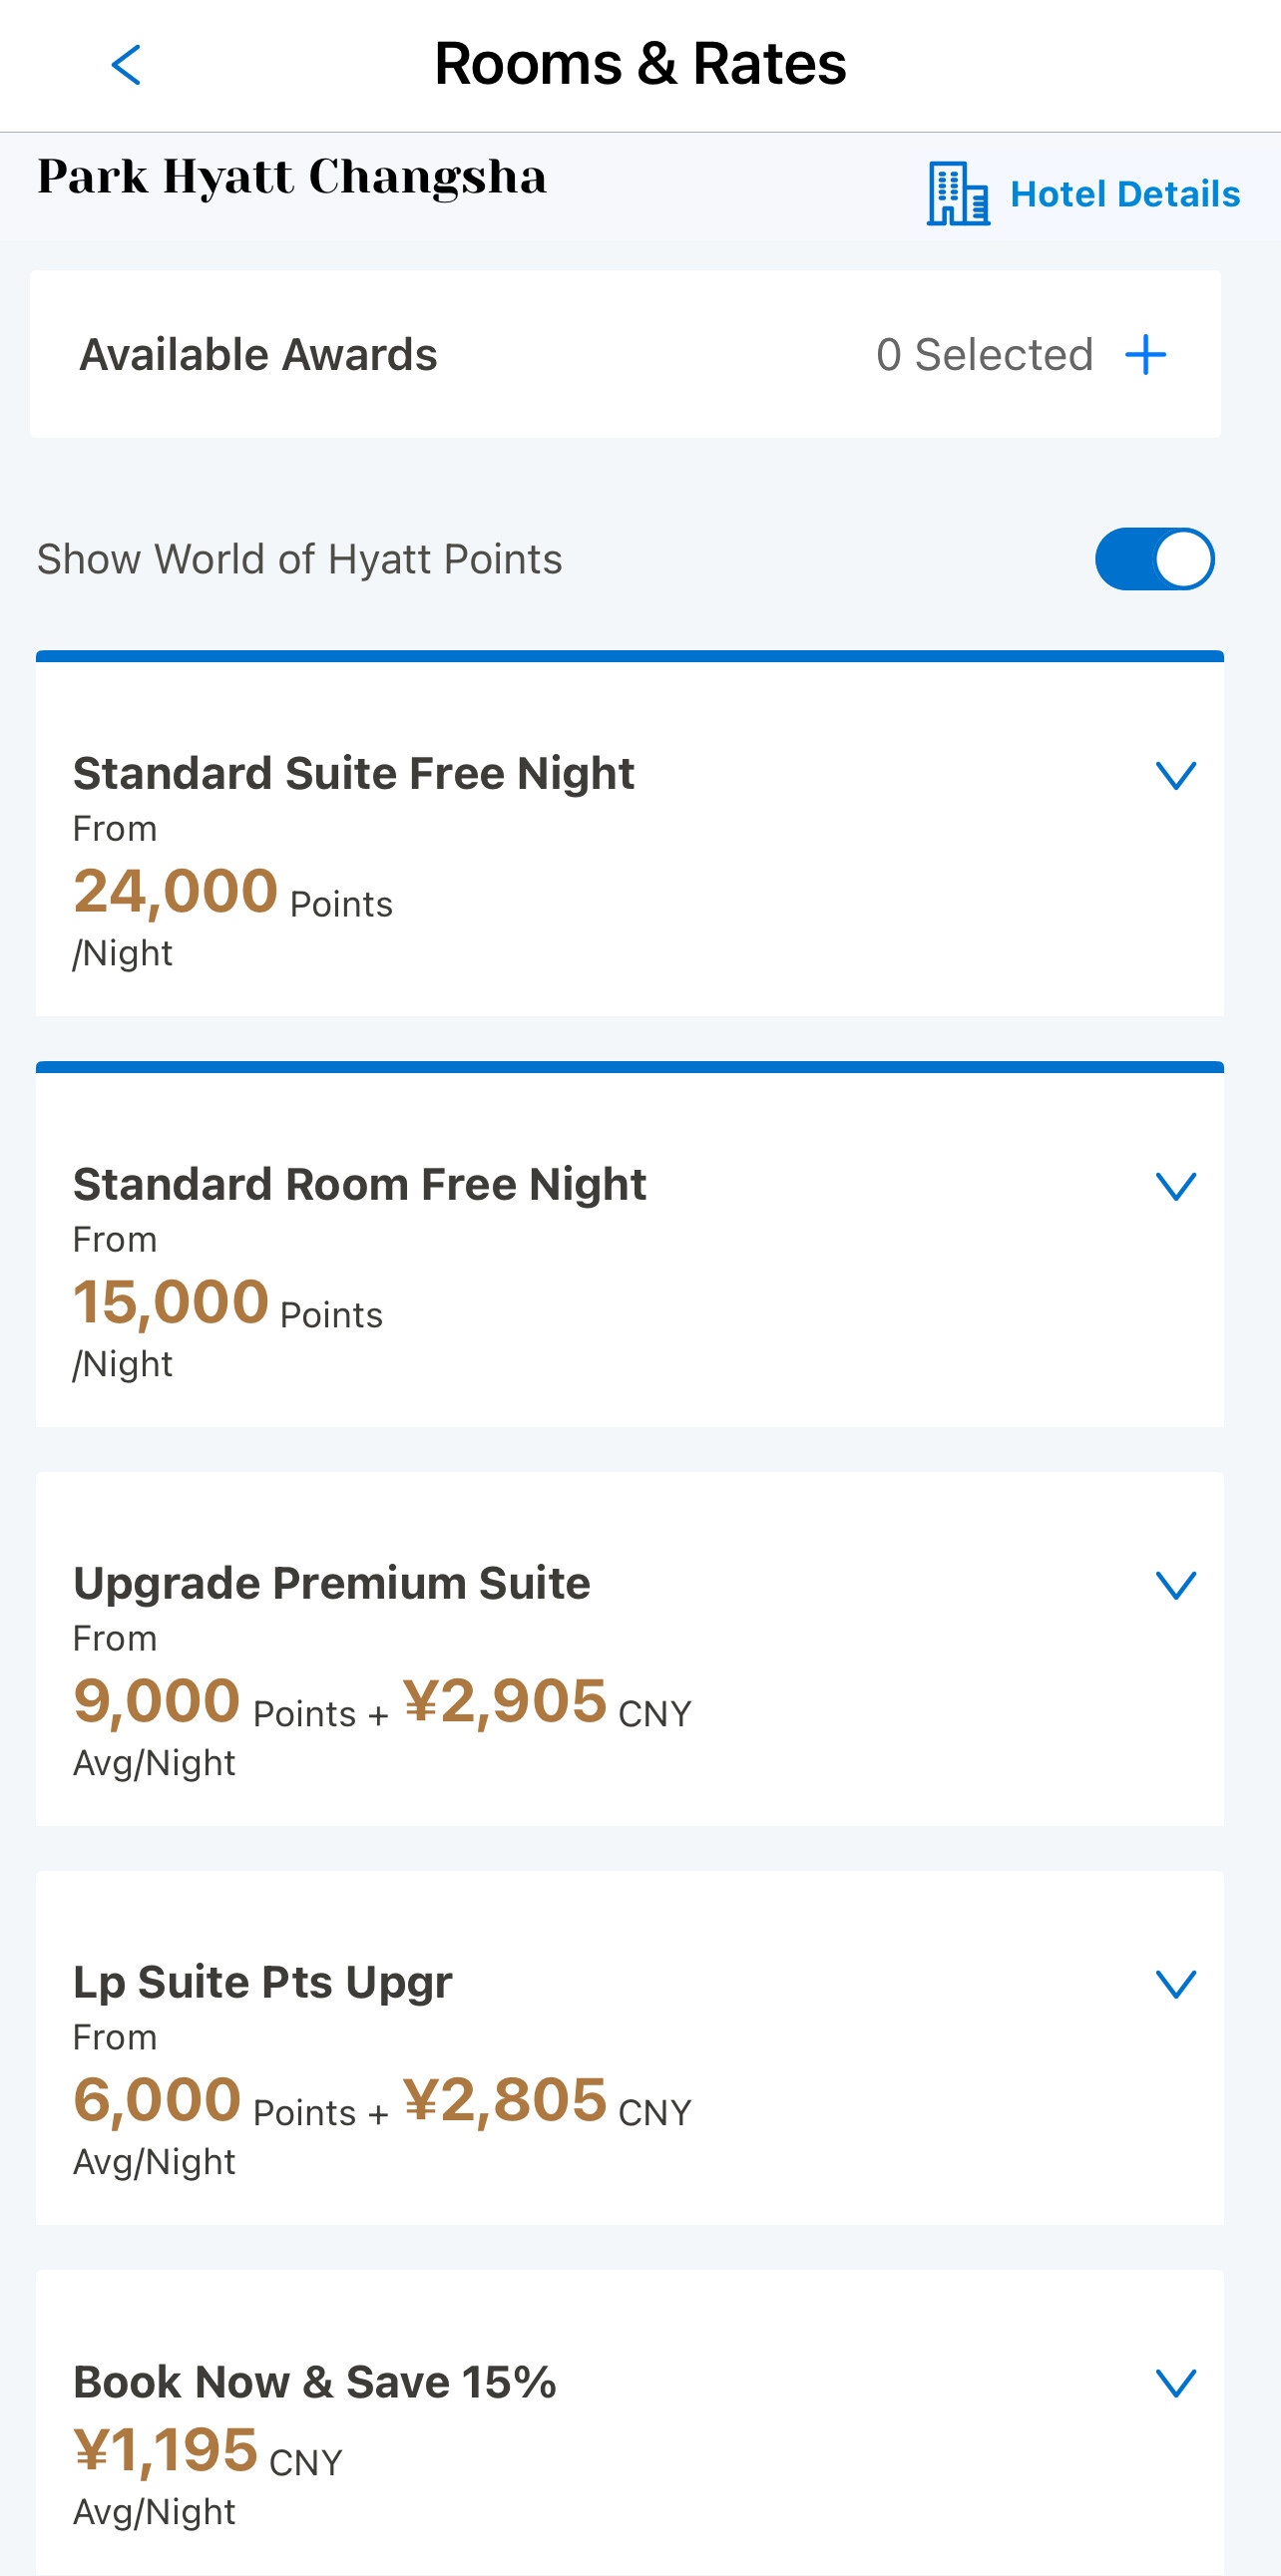This screenshot has height=2576, width=1281.
Task: Tap the 24,000 Points price
Action: point(232,893)
